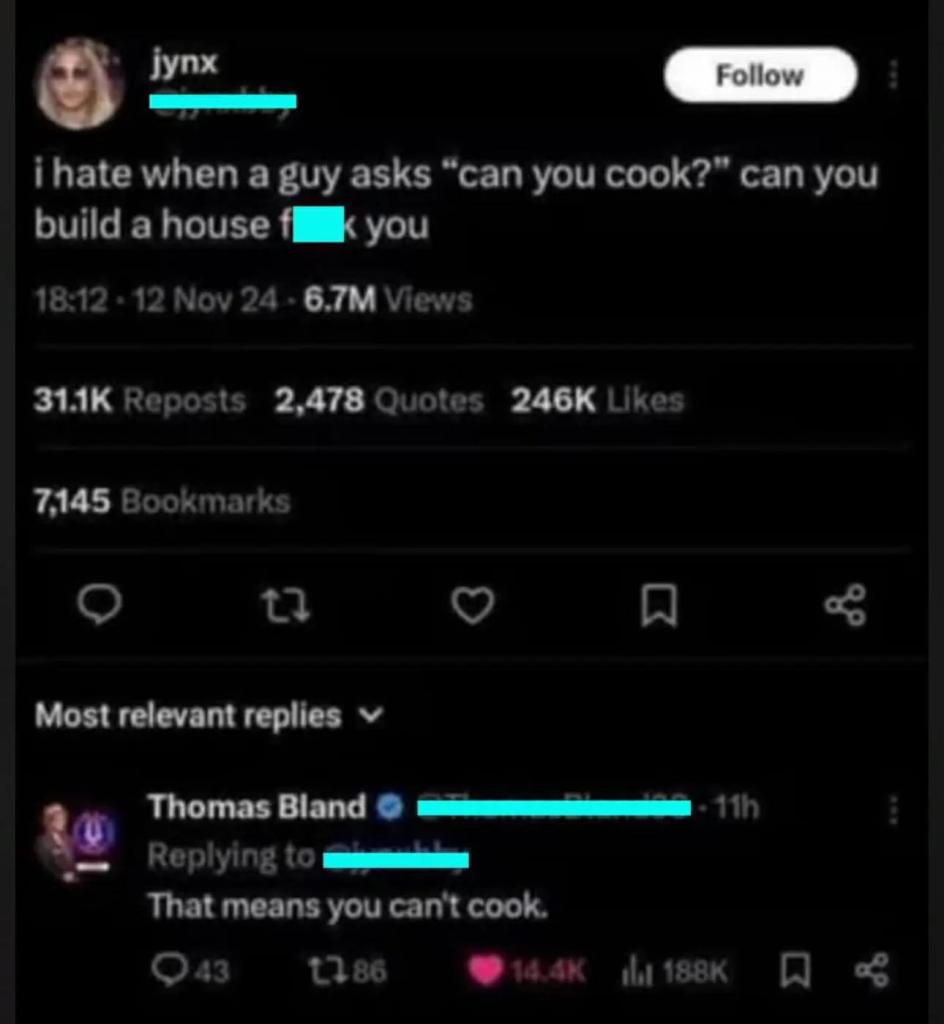Image resolution: width=944 pixels, height=1024 pixels.
Task: Bookmark Thomas Bland's reply
Action: pos(795,970)
